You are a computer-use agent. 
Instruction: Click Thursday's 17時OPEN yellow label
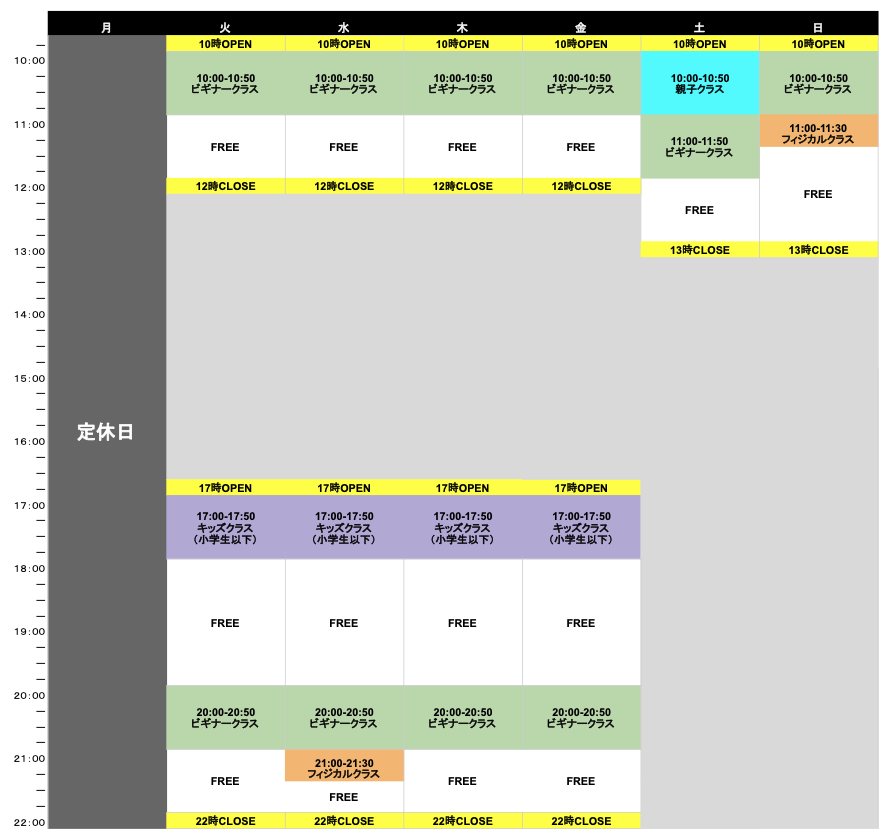[x=462, y=488]
